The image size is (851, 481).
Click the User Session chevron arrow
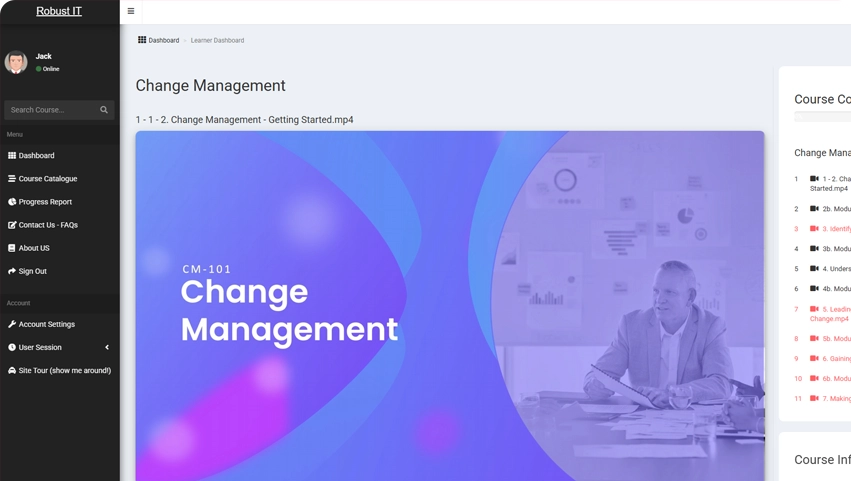(107, 347)
